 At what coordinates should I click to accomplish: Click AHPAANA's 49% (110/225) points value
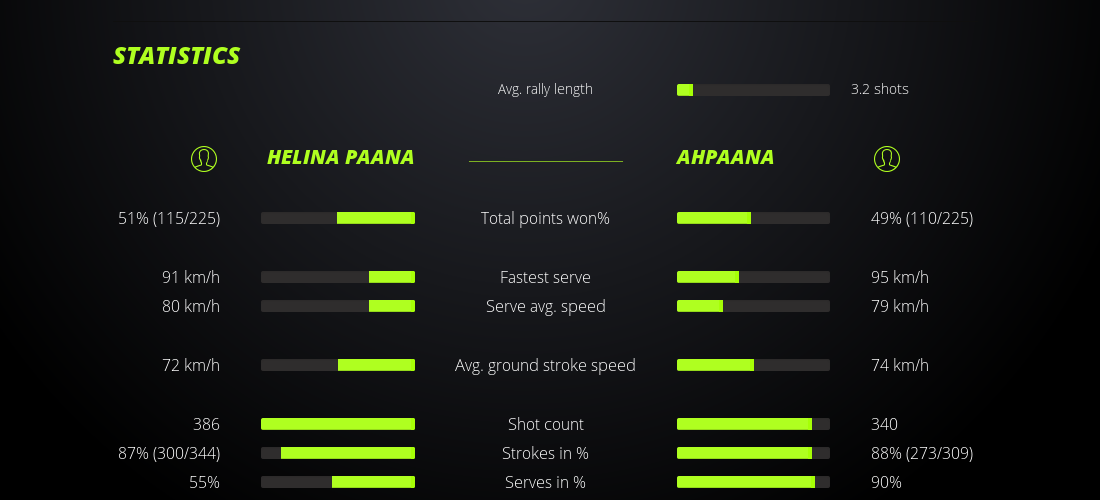point(922,218)
